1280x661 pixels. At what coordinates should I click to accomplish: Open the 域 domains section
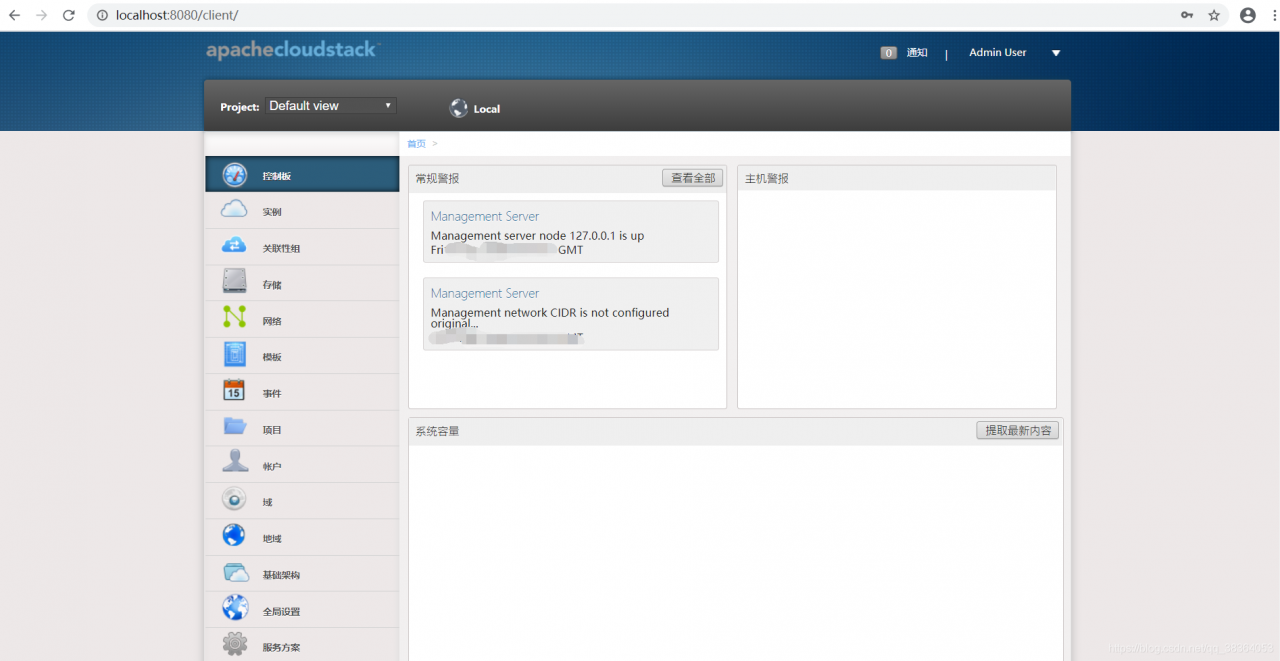point(302,501)
